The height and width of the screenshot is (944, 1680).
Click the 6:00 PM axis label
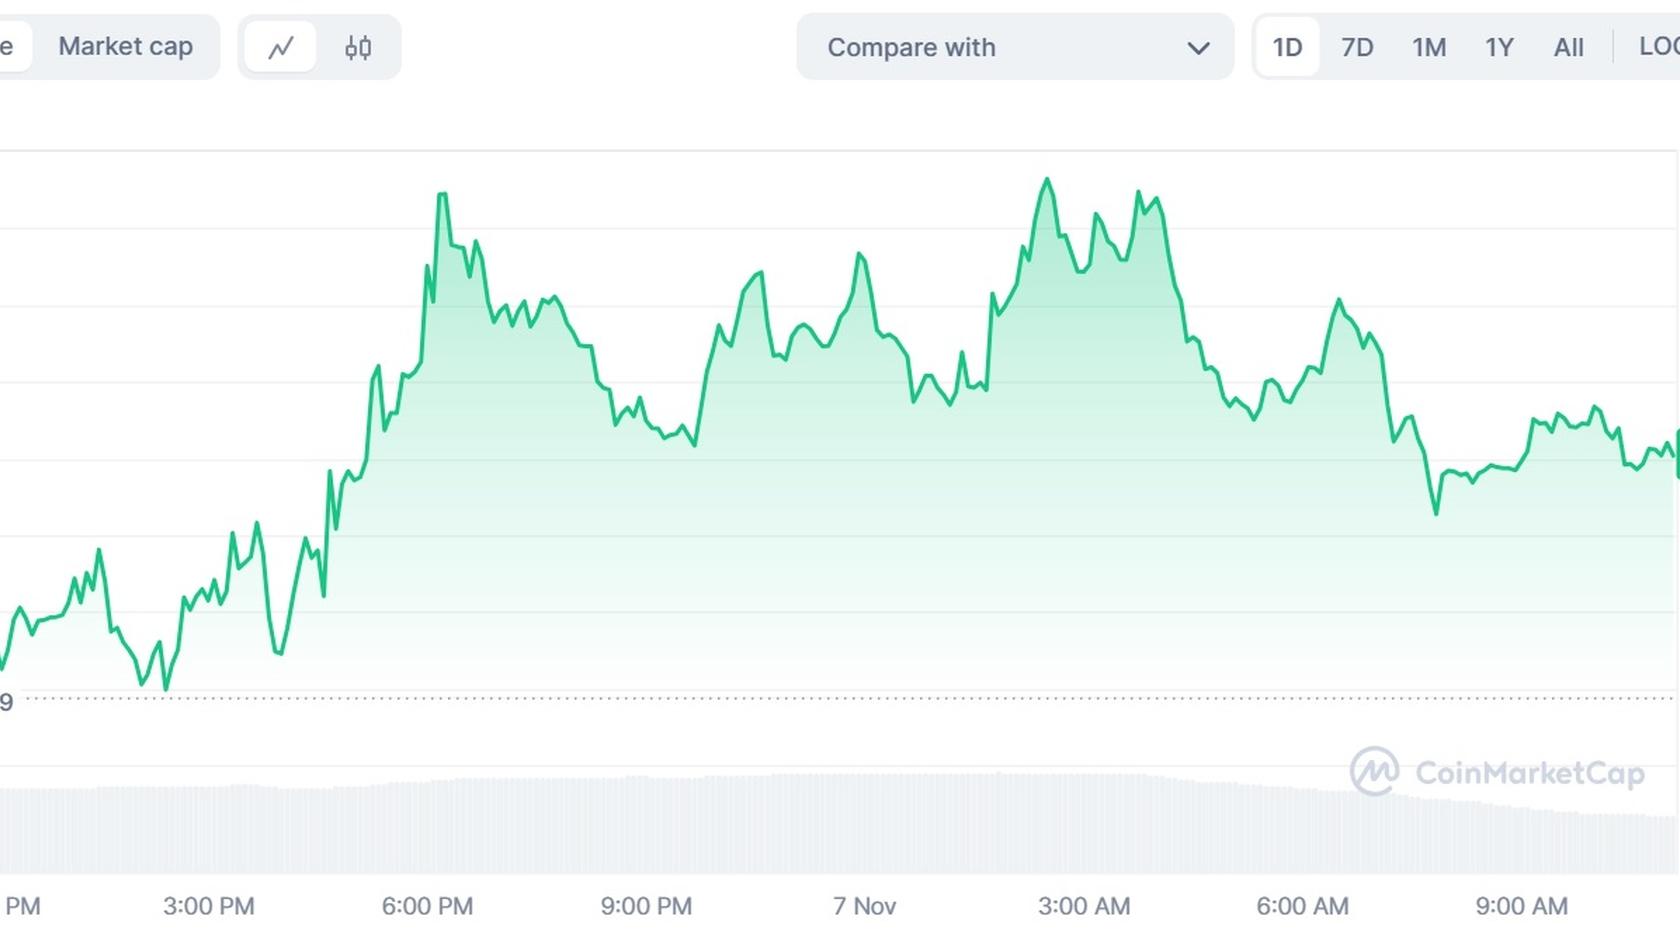pos(427,906)
